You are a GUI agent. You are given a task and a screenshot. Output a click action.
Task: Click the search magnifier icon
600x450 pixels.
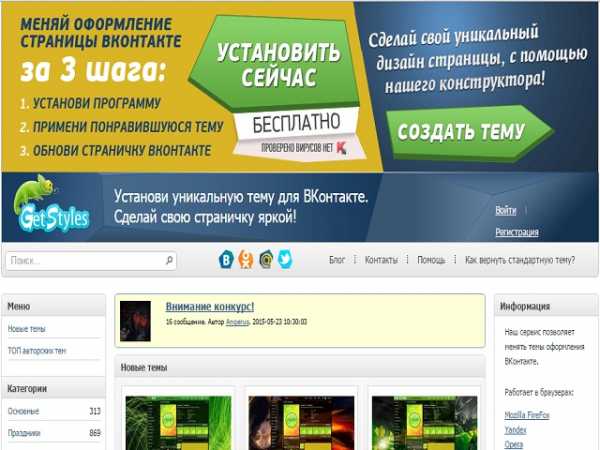pyautogui.click(x=169, y=261)
